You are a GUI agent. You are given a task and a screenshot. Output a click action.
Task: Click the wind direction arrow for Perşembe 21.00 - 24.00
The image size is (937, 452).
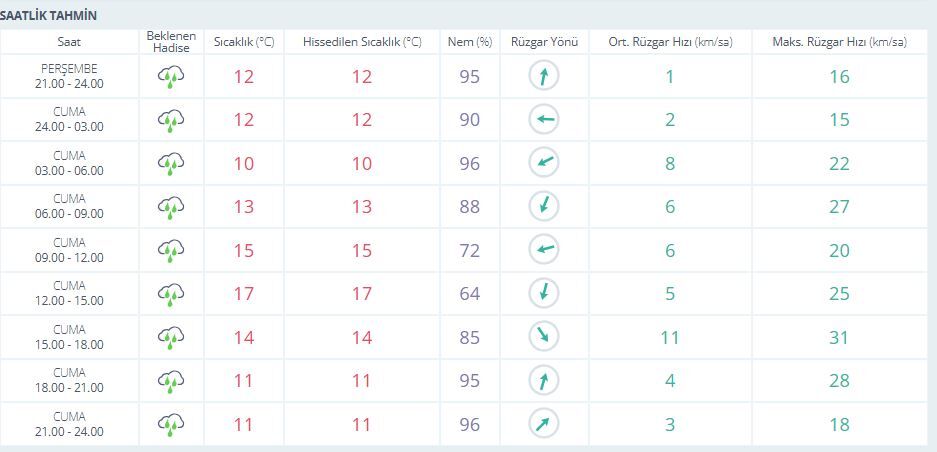click(x=544, y=77)
